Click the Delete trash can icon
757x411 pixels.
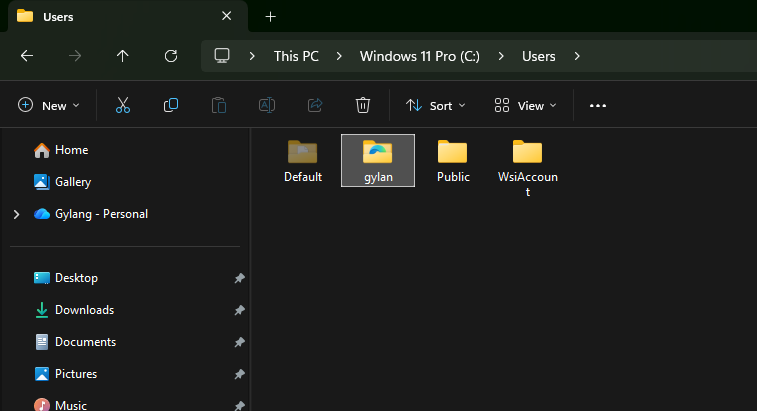[x=363, y=105]
